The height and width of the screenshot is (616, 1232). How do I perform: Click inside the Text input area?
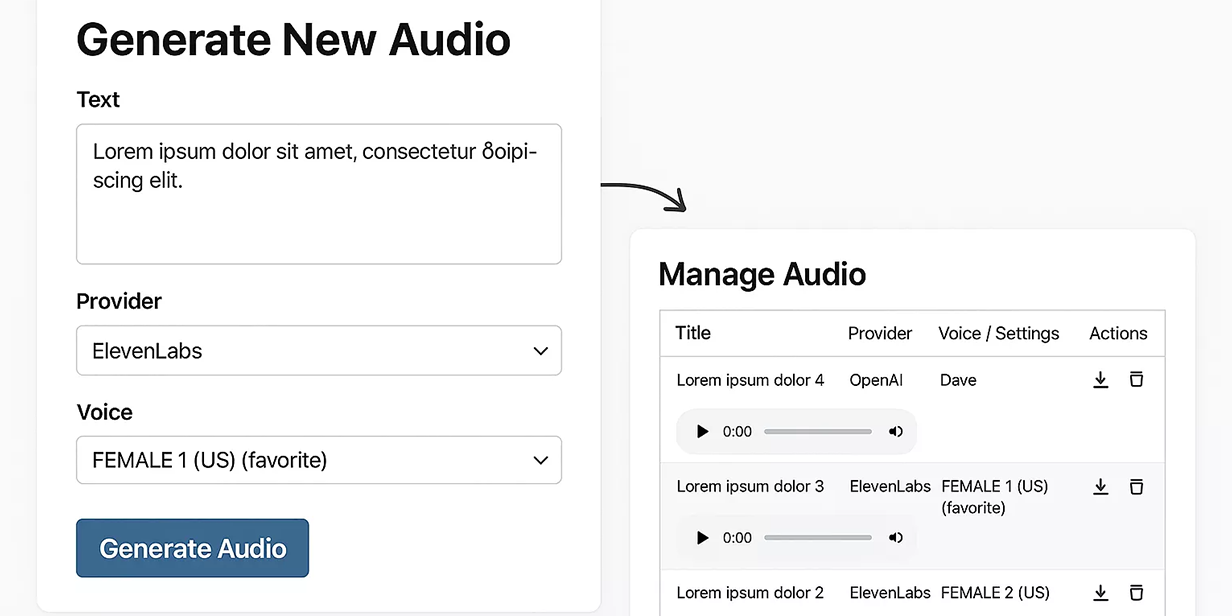click(319, 193)
